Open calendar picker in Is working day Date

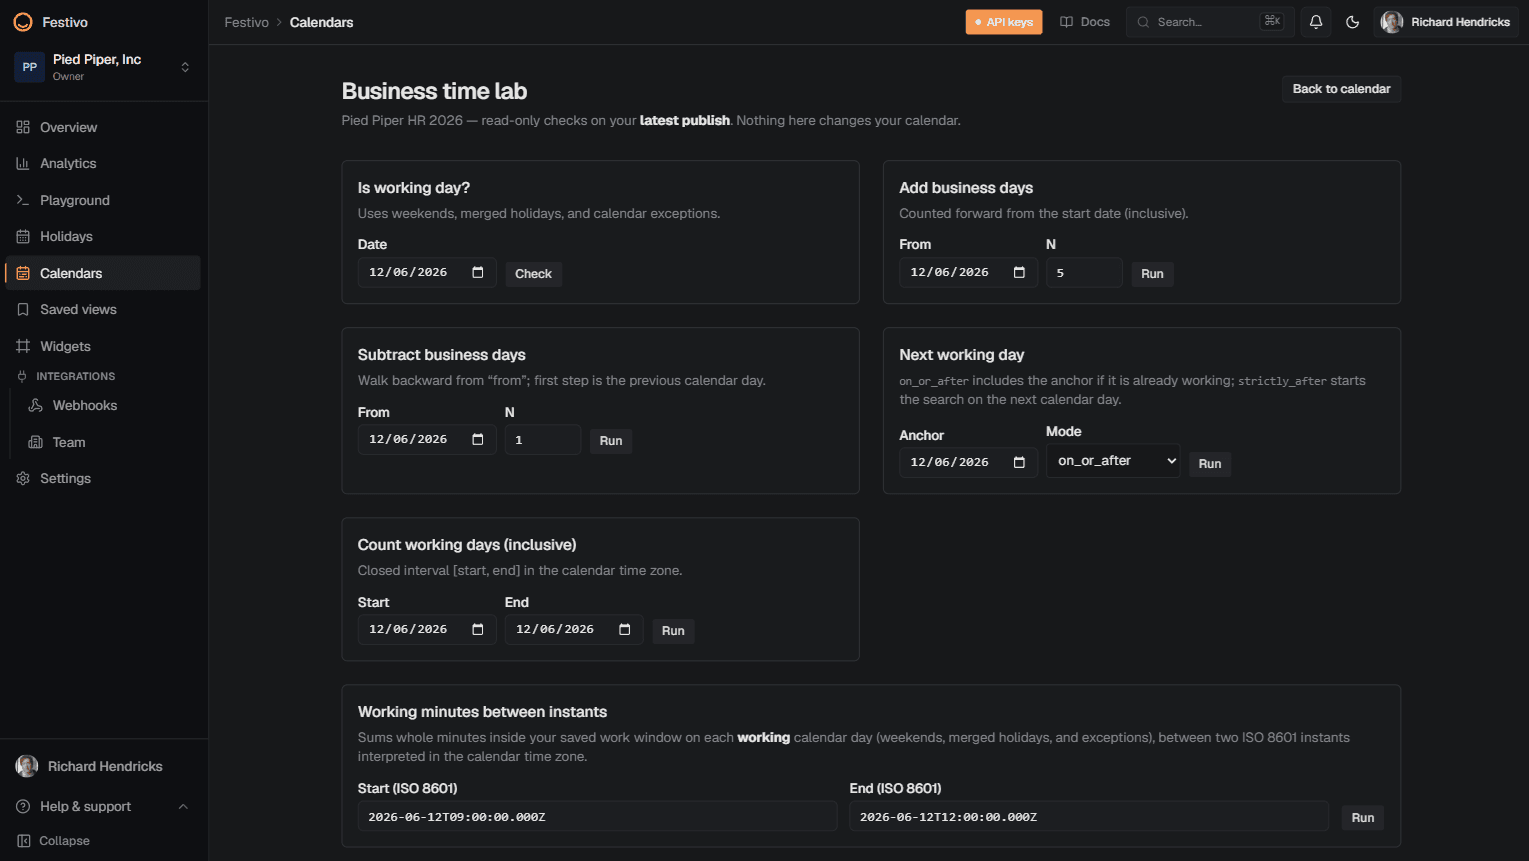[x=478, y=272]
